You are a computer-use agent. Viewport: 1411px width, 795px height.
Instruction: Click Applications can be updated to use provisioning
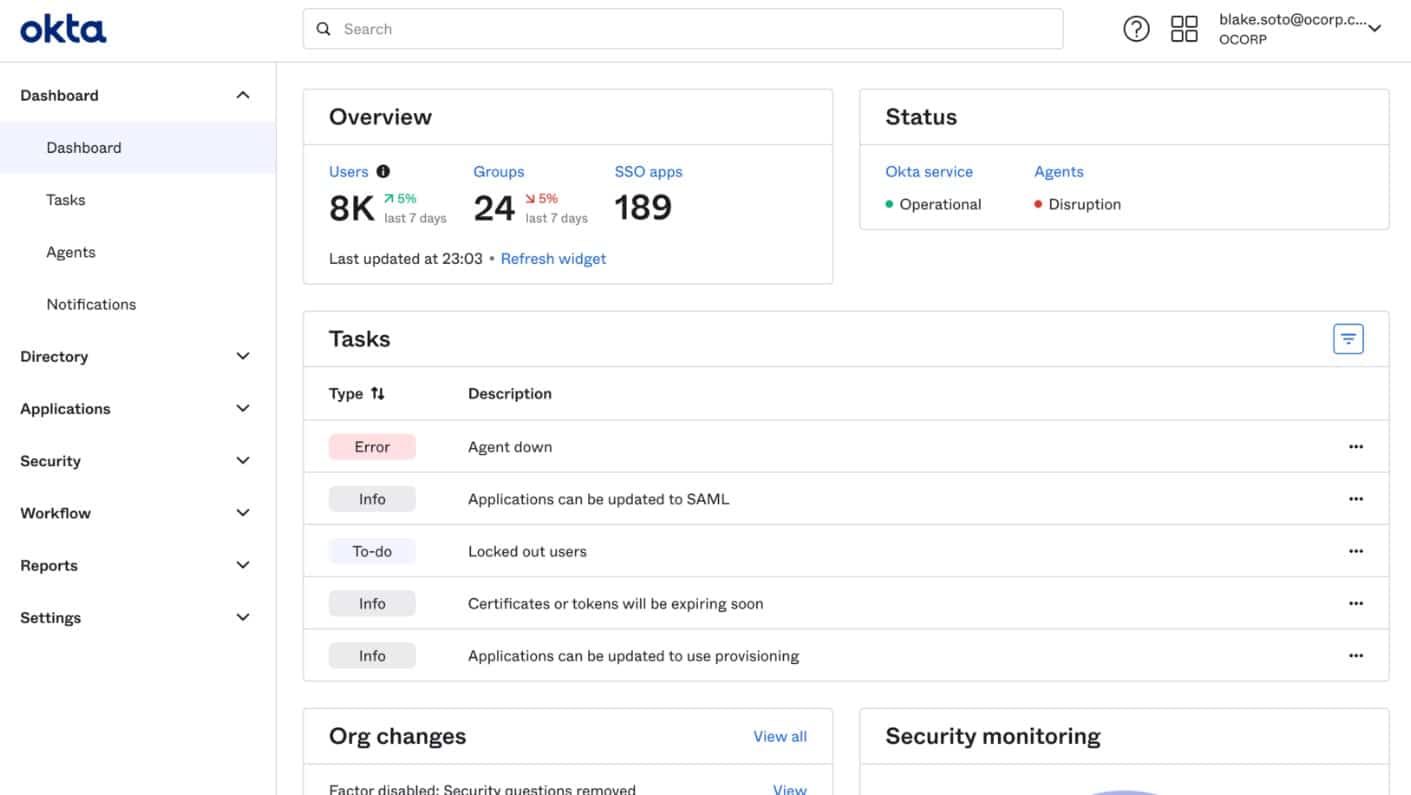coord(634,656)
